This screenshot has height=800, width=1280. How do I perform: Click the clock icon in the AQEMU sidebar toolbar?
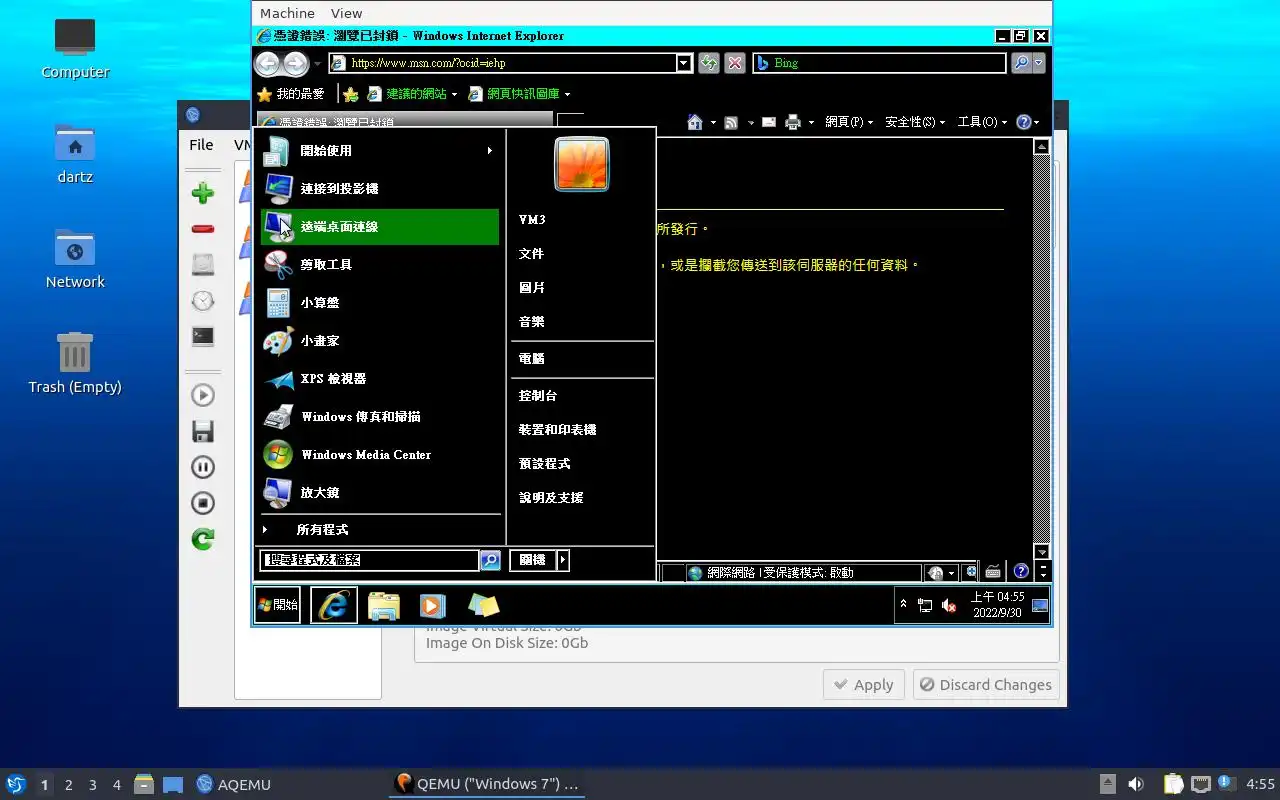[x=203, y=301]
